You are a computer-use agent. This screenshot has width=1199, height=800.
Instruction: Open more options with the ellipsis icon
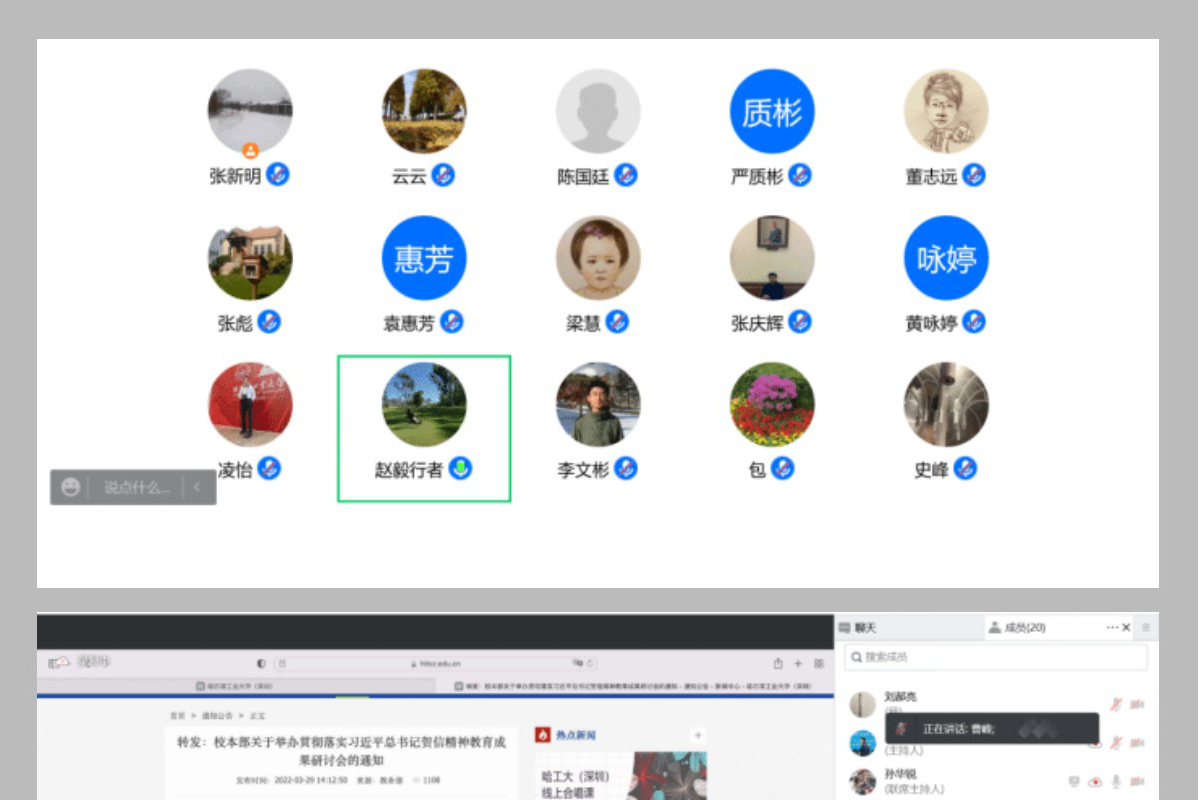coord(1111,627)
